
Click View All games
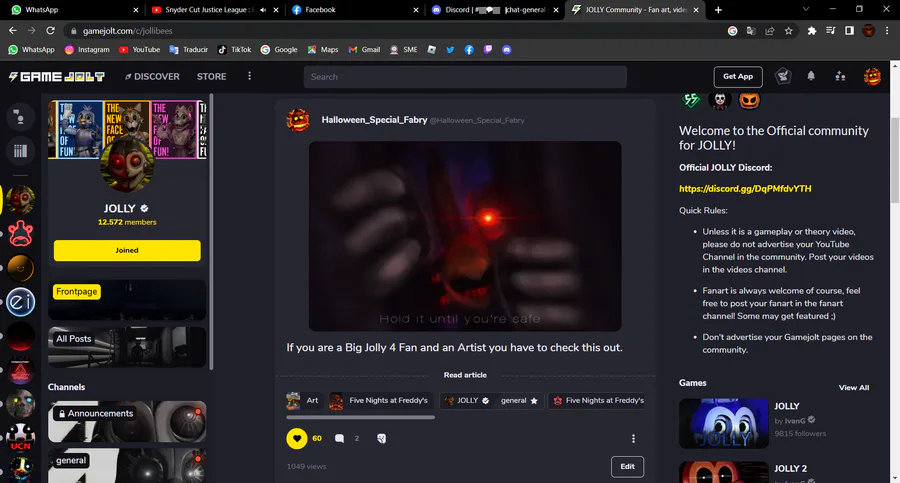click(x=854, y=388)
